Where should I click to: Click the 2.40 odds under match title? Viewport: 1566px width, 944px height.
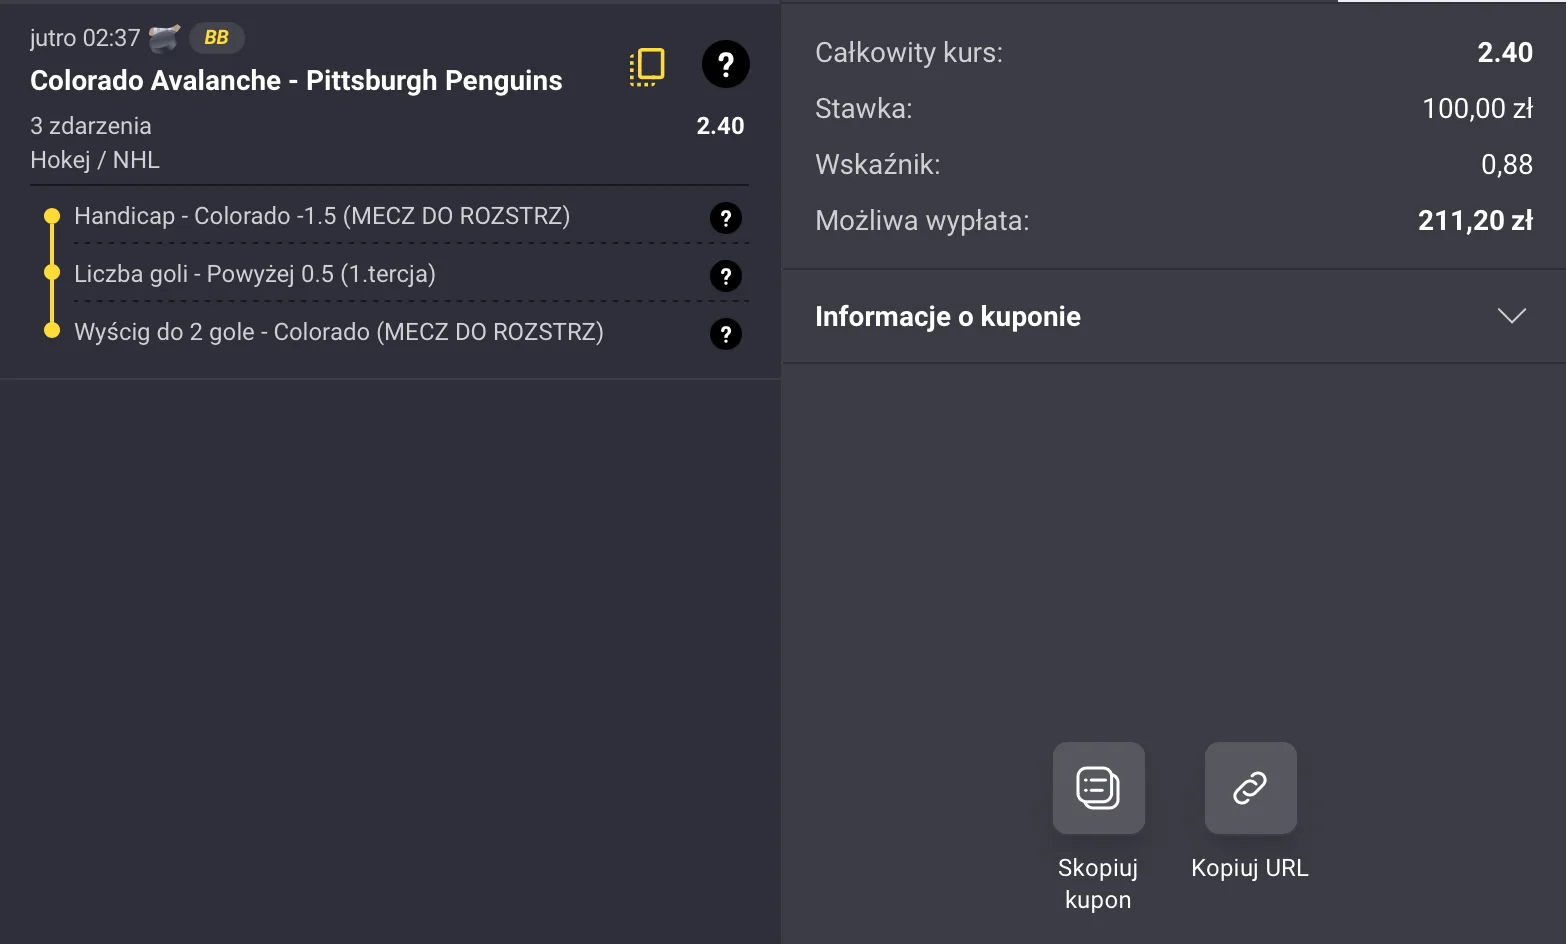720,126
